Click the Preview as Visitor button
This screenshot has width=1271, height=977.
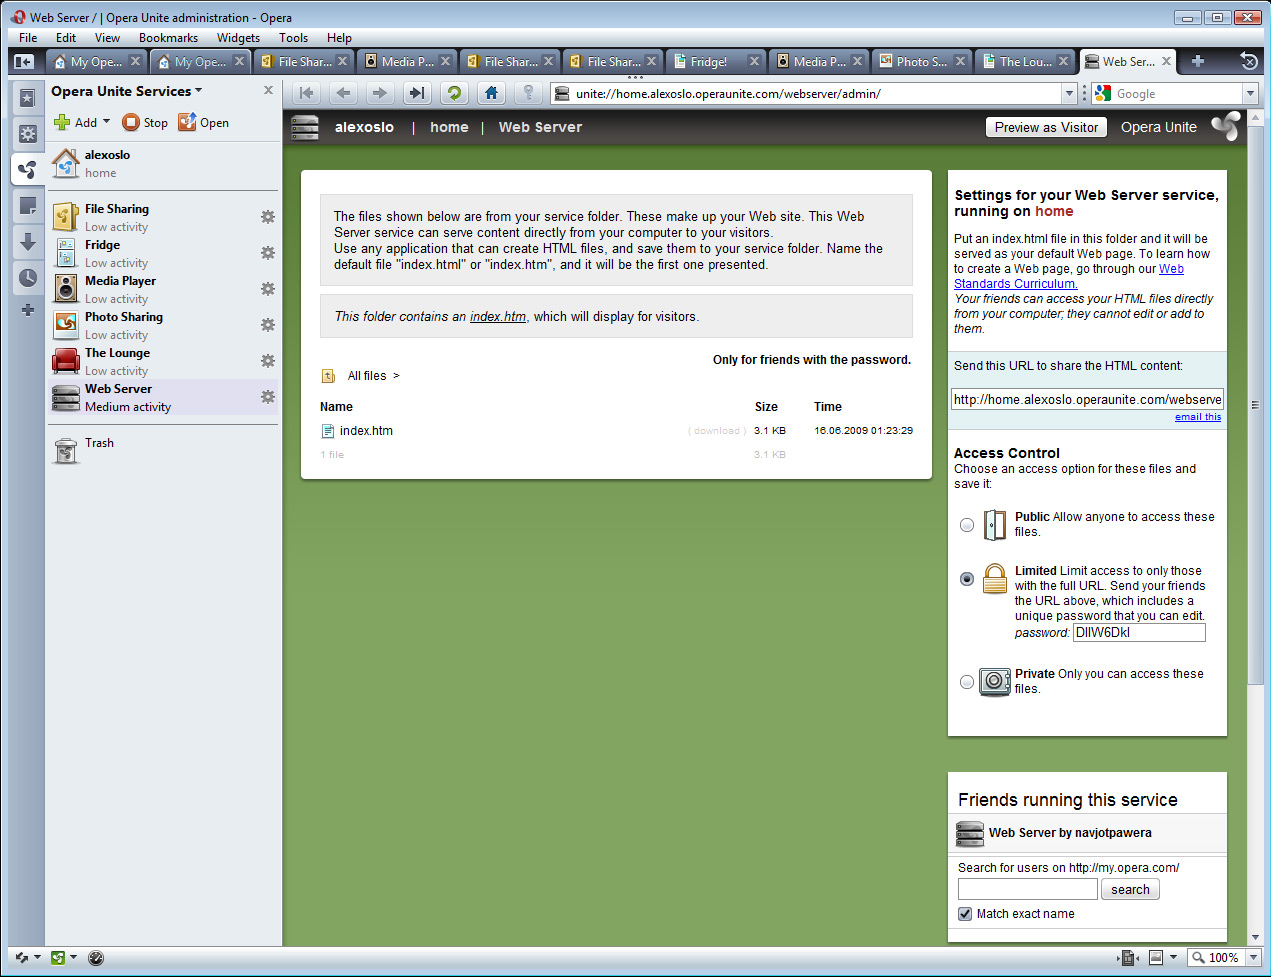[x=1046, y=127]
